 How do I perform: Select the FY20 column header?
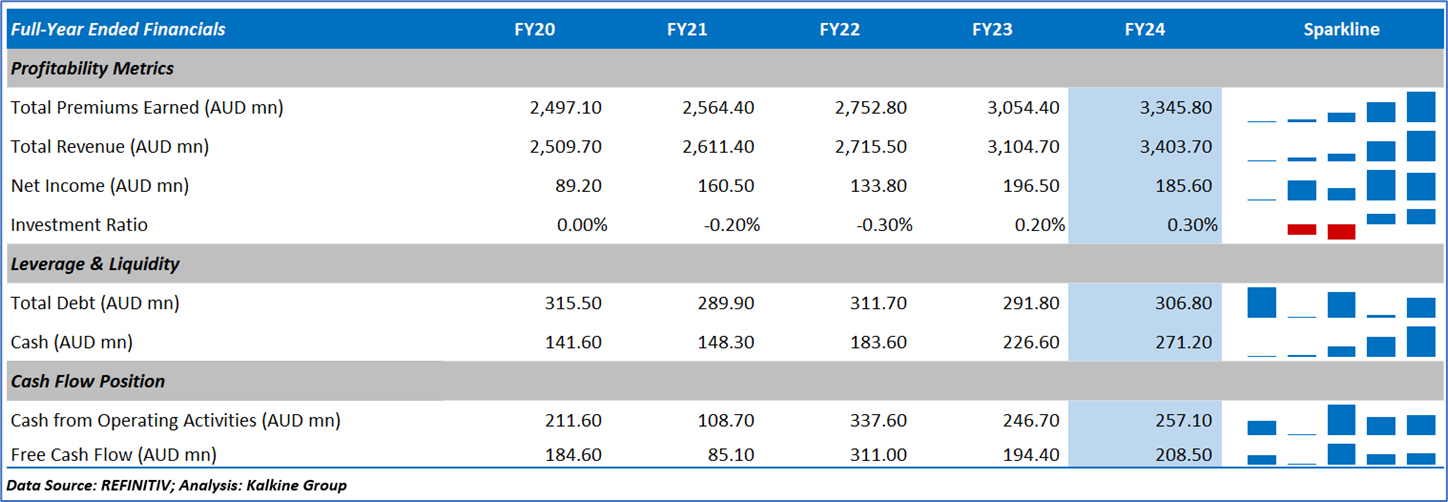[535, 30]
